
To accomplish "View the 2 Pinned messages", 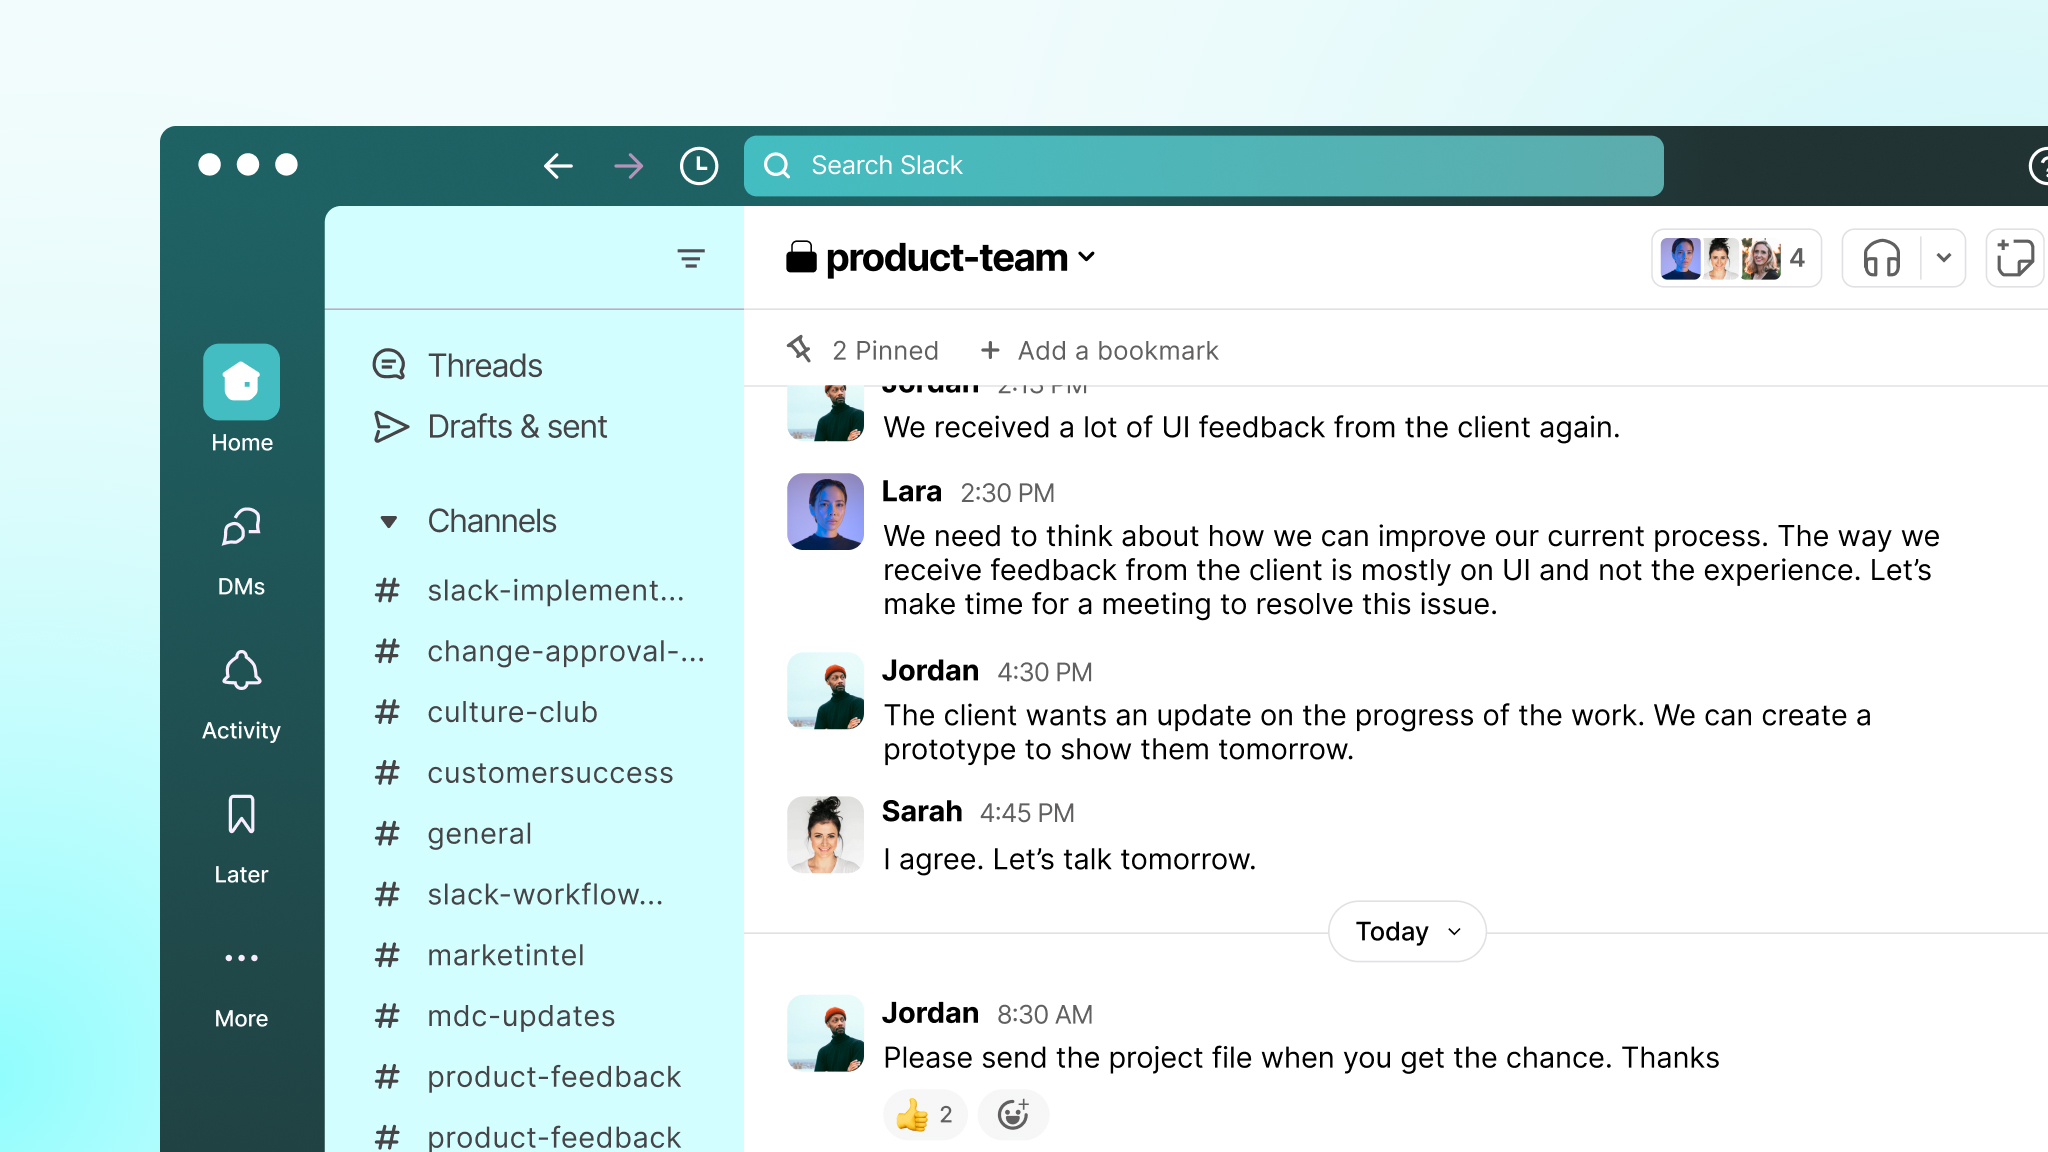I will tap(864, 351).
